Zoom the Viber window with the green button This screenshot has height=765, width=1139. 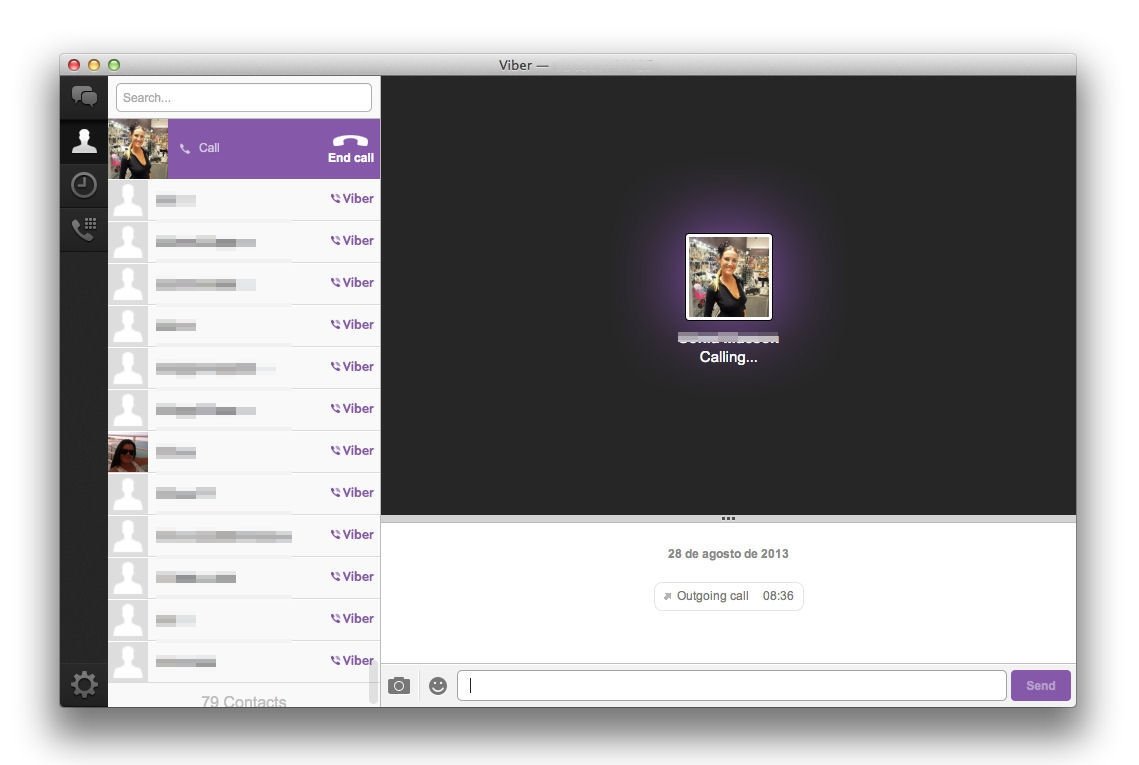click(114, 65)
